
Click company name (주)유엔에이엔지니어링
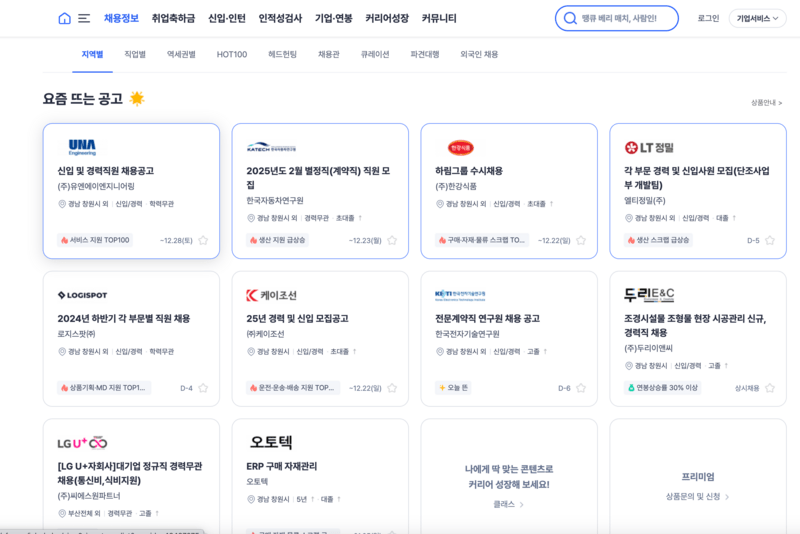click(96, 187)
